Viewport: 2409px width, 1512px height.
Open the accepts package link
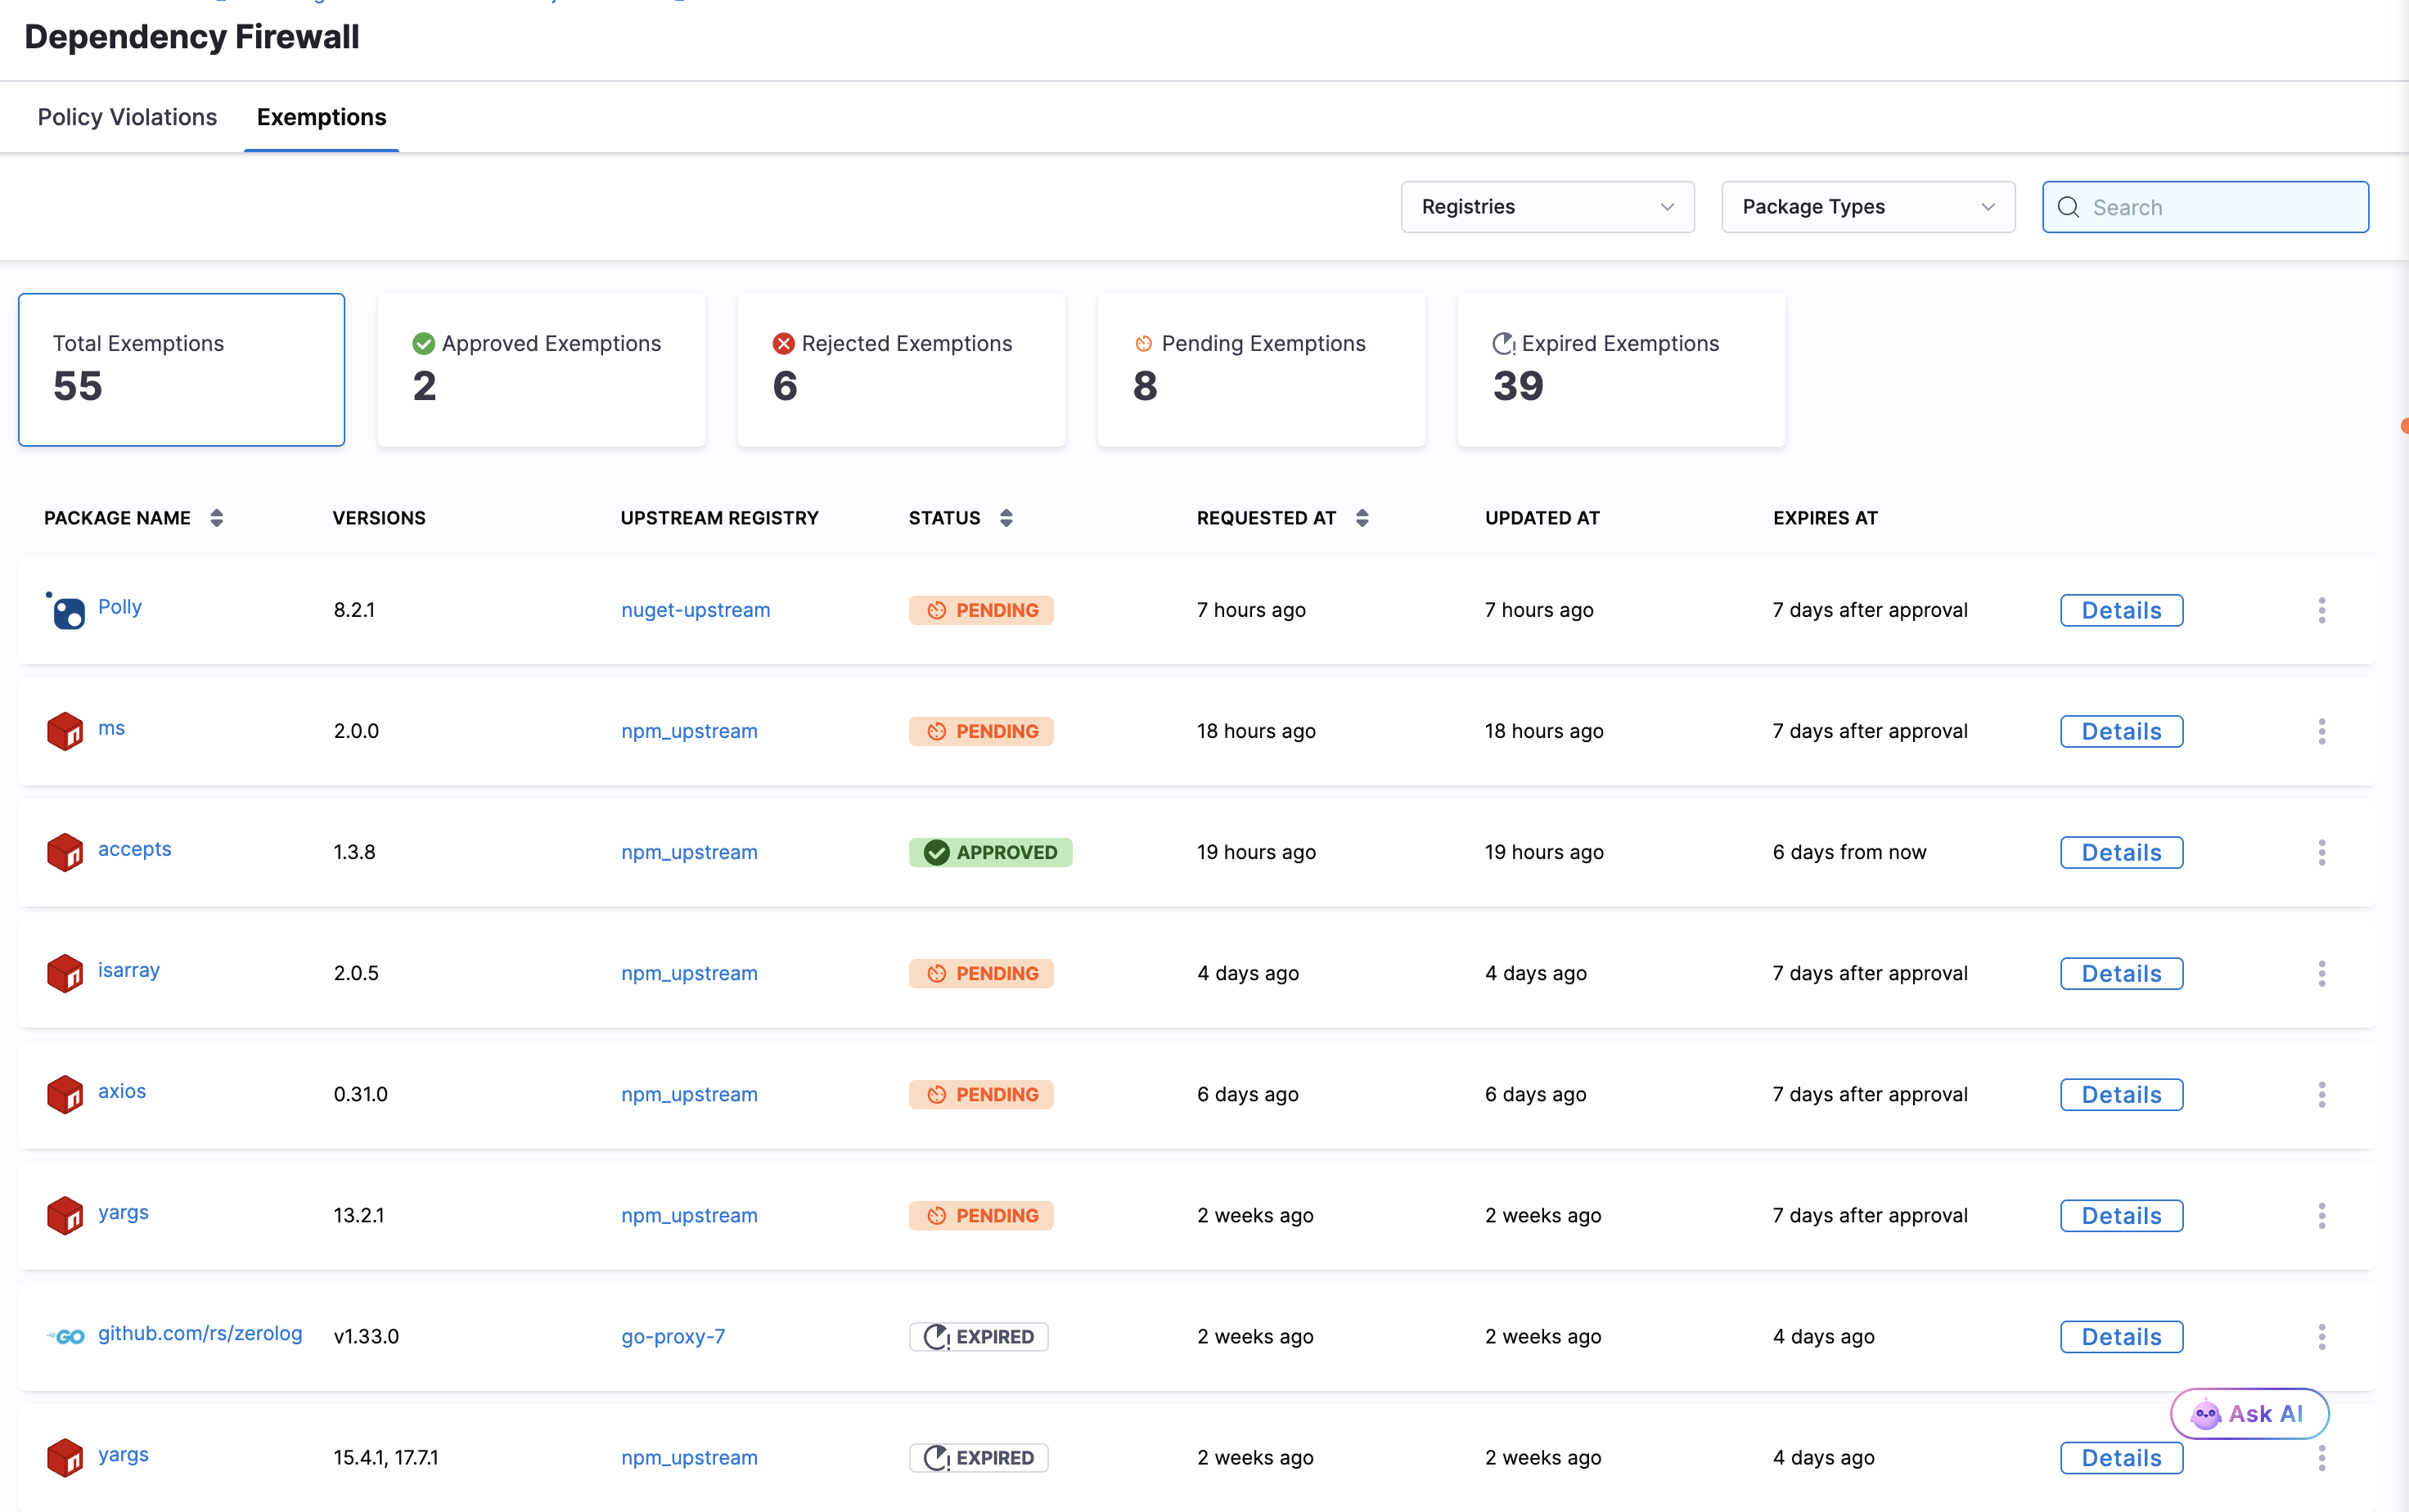[135, 849]
